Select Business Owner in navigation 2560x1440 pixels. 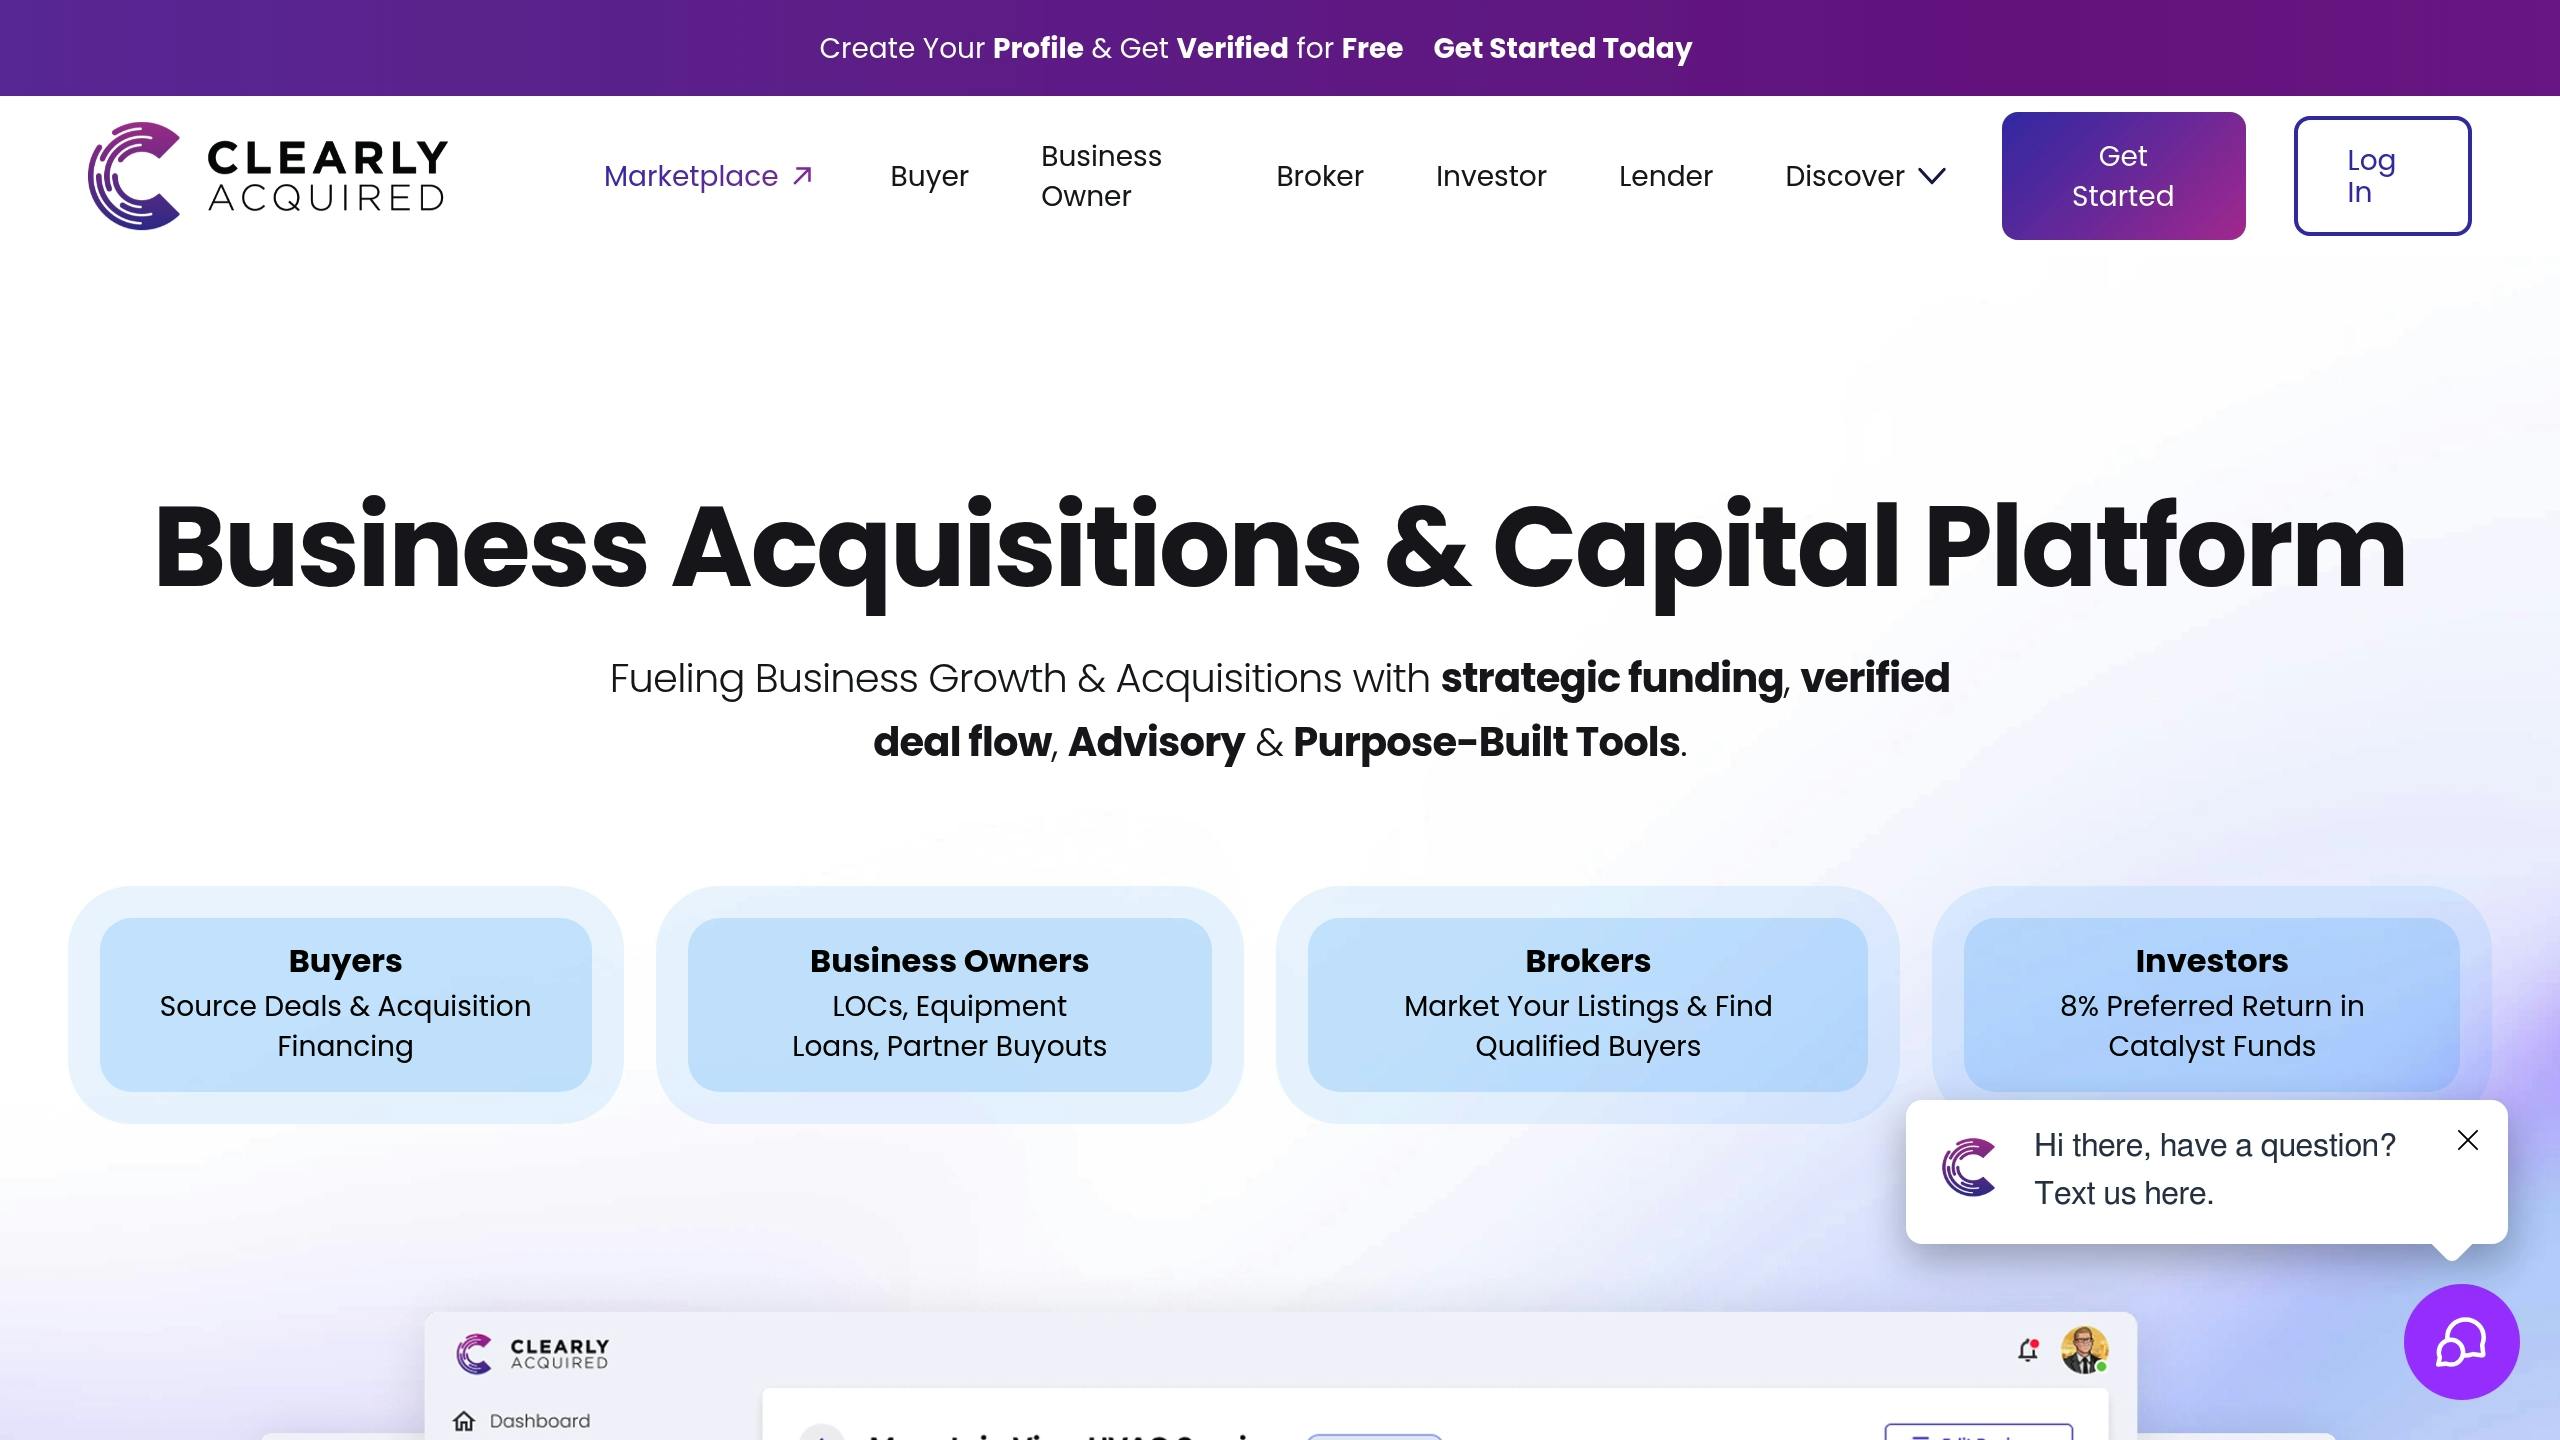tap(1101, 176)
